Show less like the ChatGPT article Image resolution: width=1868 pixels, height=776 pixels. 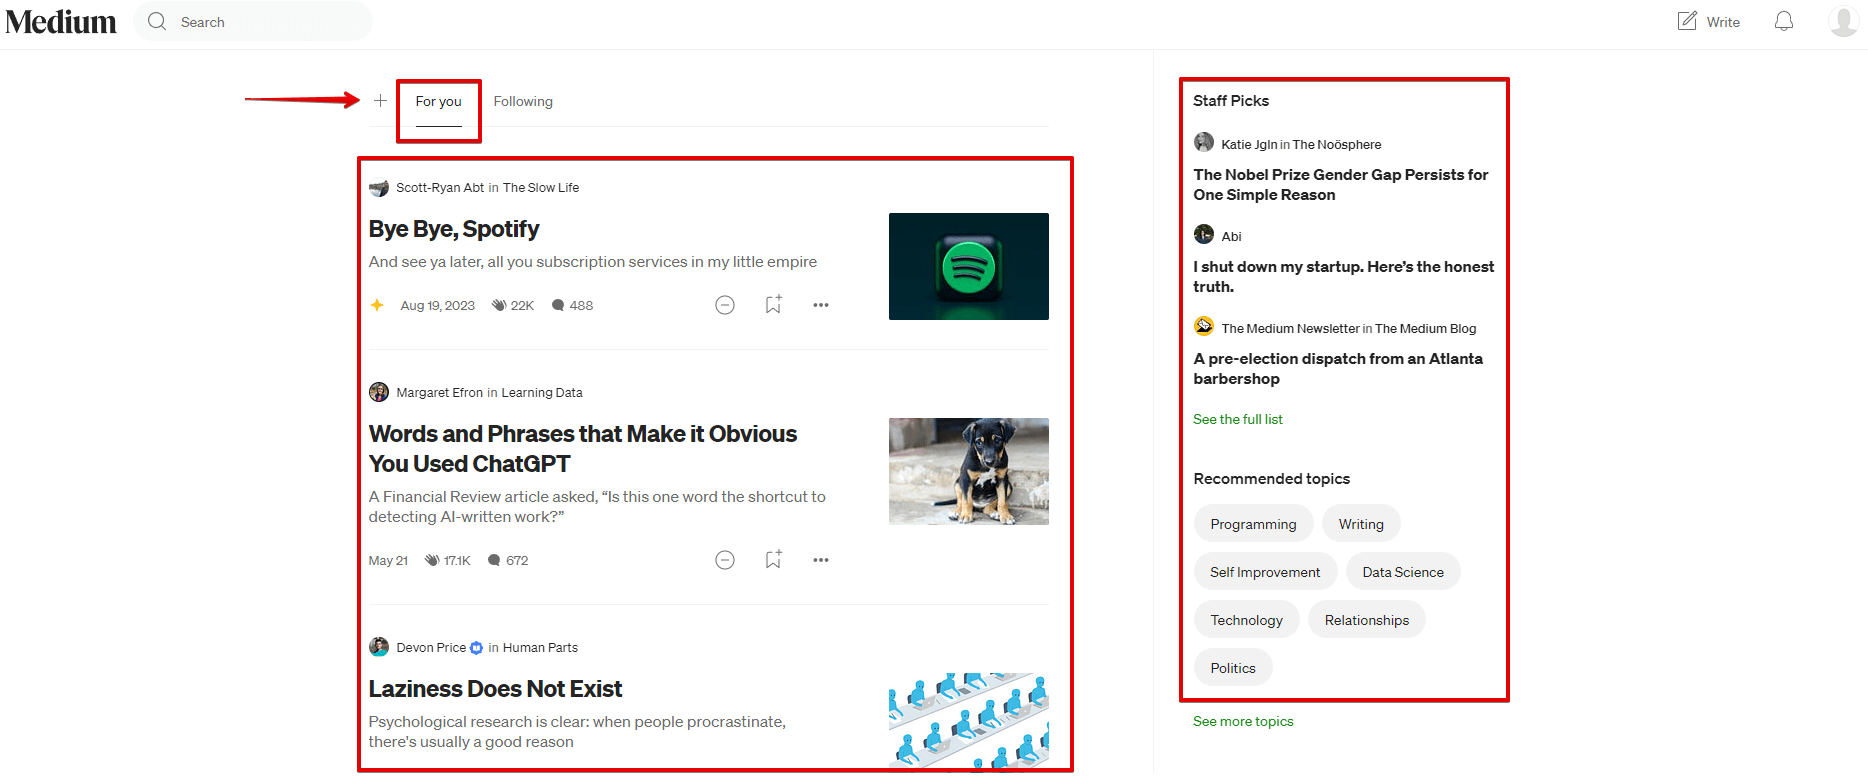725,560
